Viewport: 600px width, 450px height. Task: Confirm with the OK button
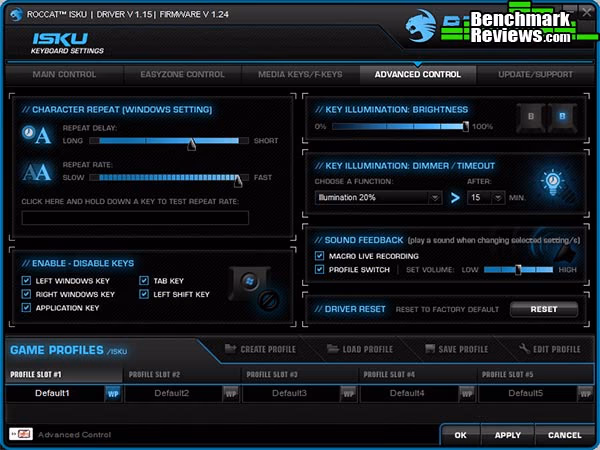pyautogui.click(x=460, y=435)
